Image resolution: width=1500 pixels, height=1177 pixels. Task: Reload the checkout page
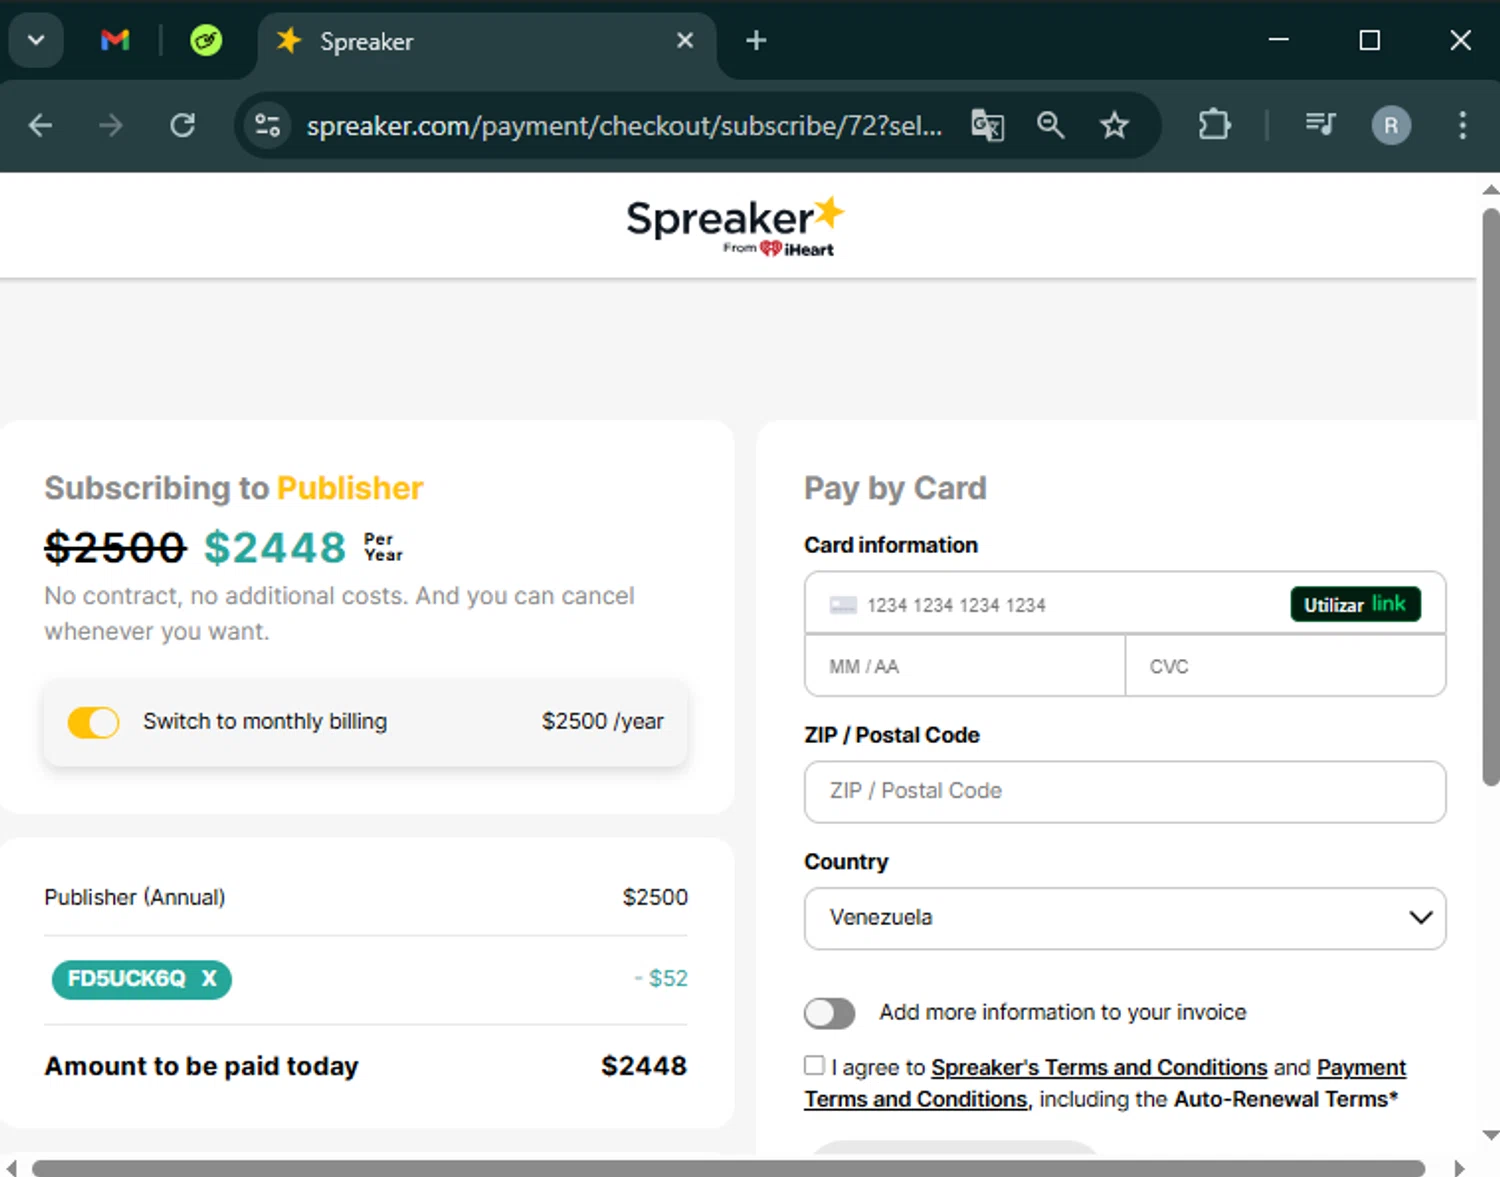point(182,125)
